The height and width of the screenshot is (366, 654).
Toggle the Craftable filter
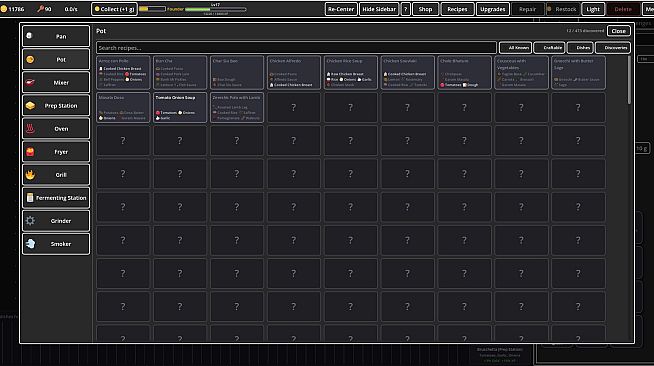[549, 48]
